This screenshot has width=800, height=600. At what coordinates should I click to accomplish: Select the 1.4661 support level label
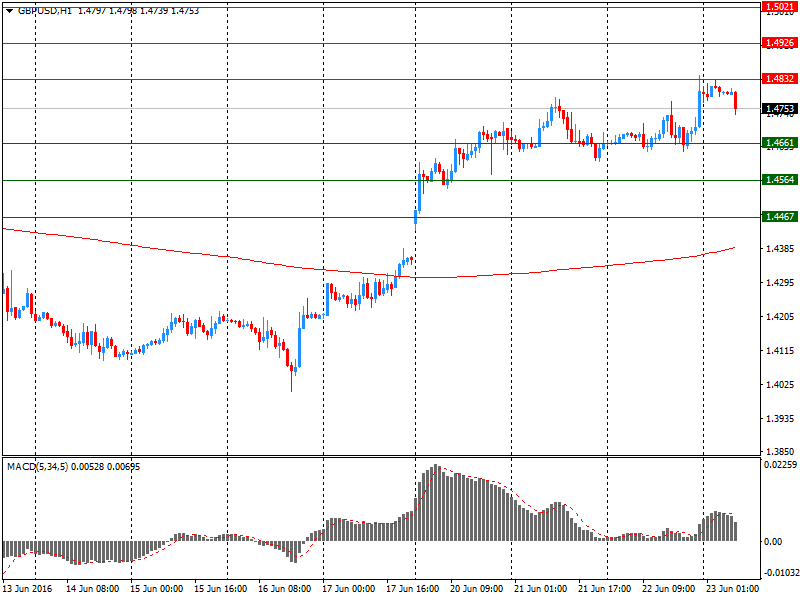[780, 143]
